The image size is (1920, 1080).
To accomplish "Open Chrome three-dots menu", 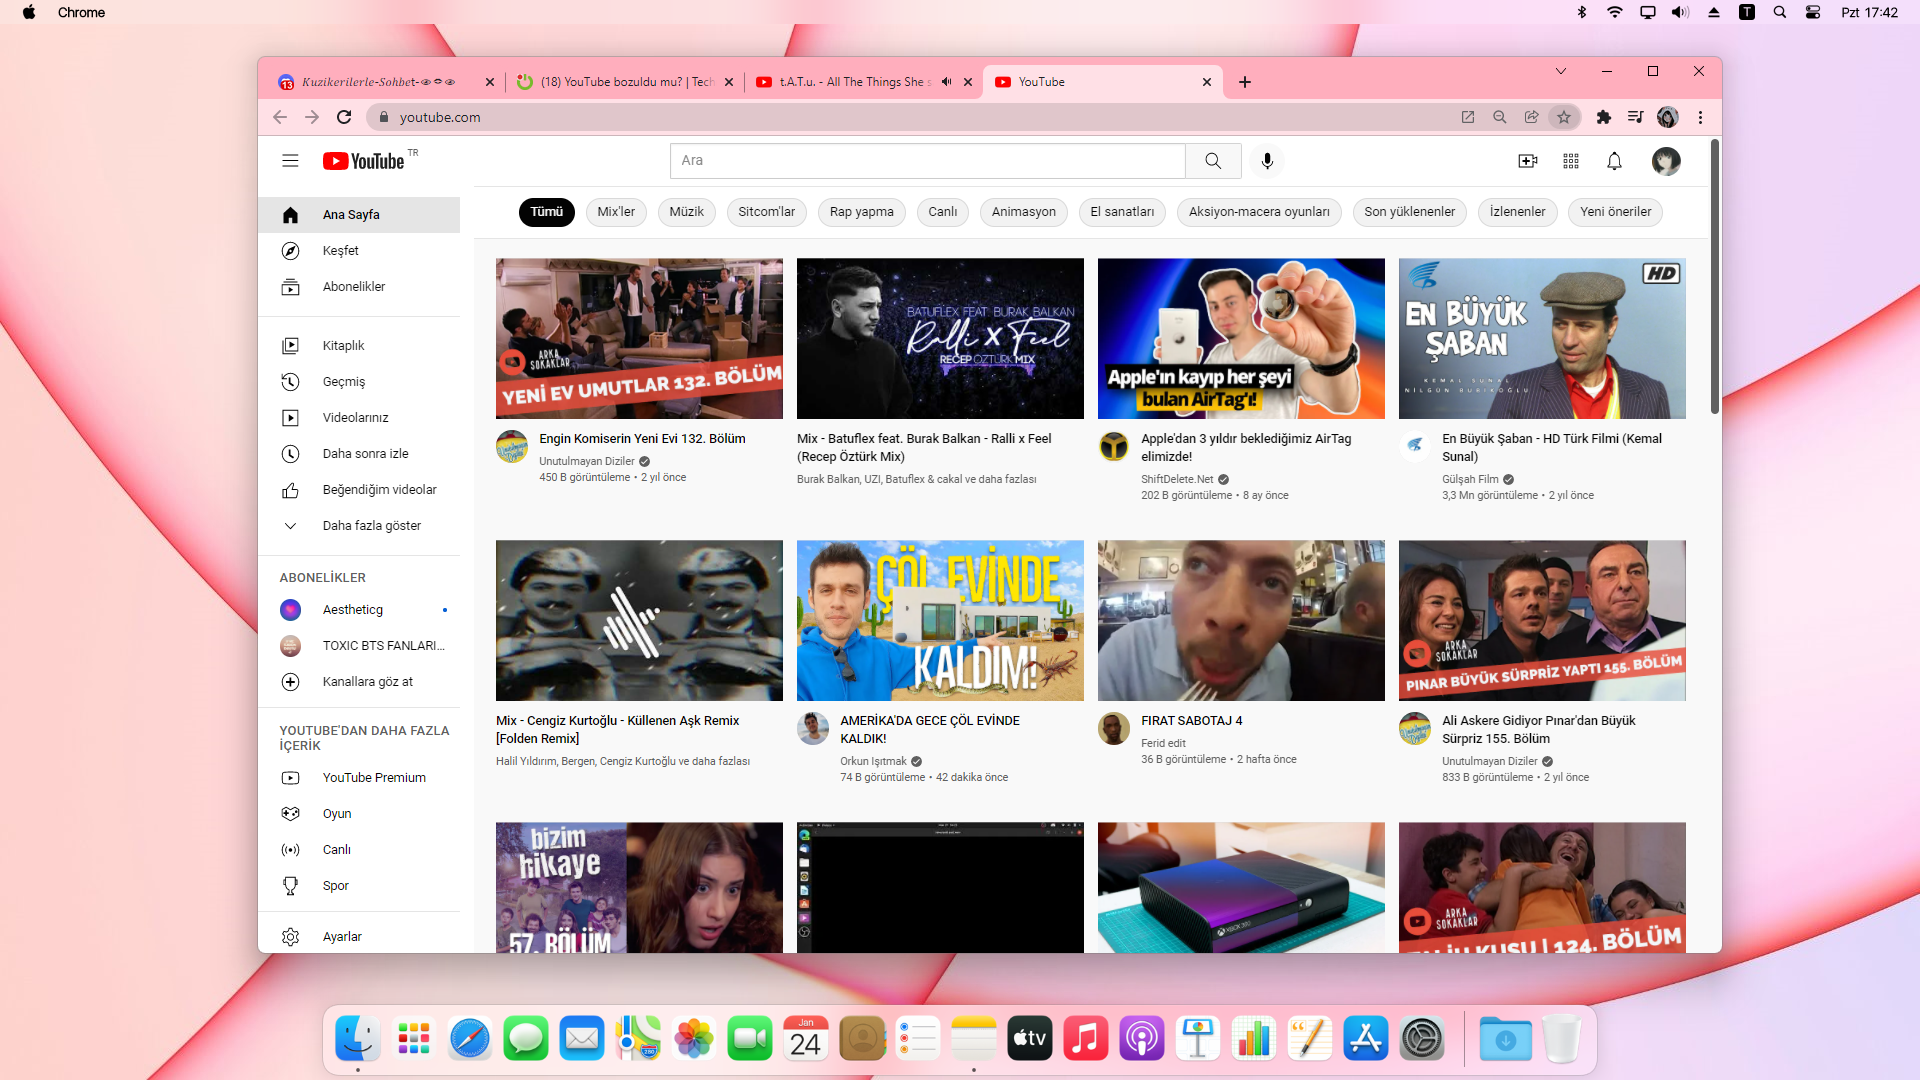I will tap(1700, 117).
